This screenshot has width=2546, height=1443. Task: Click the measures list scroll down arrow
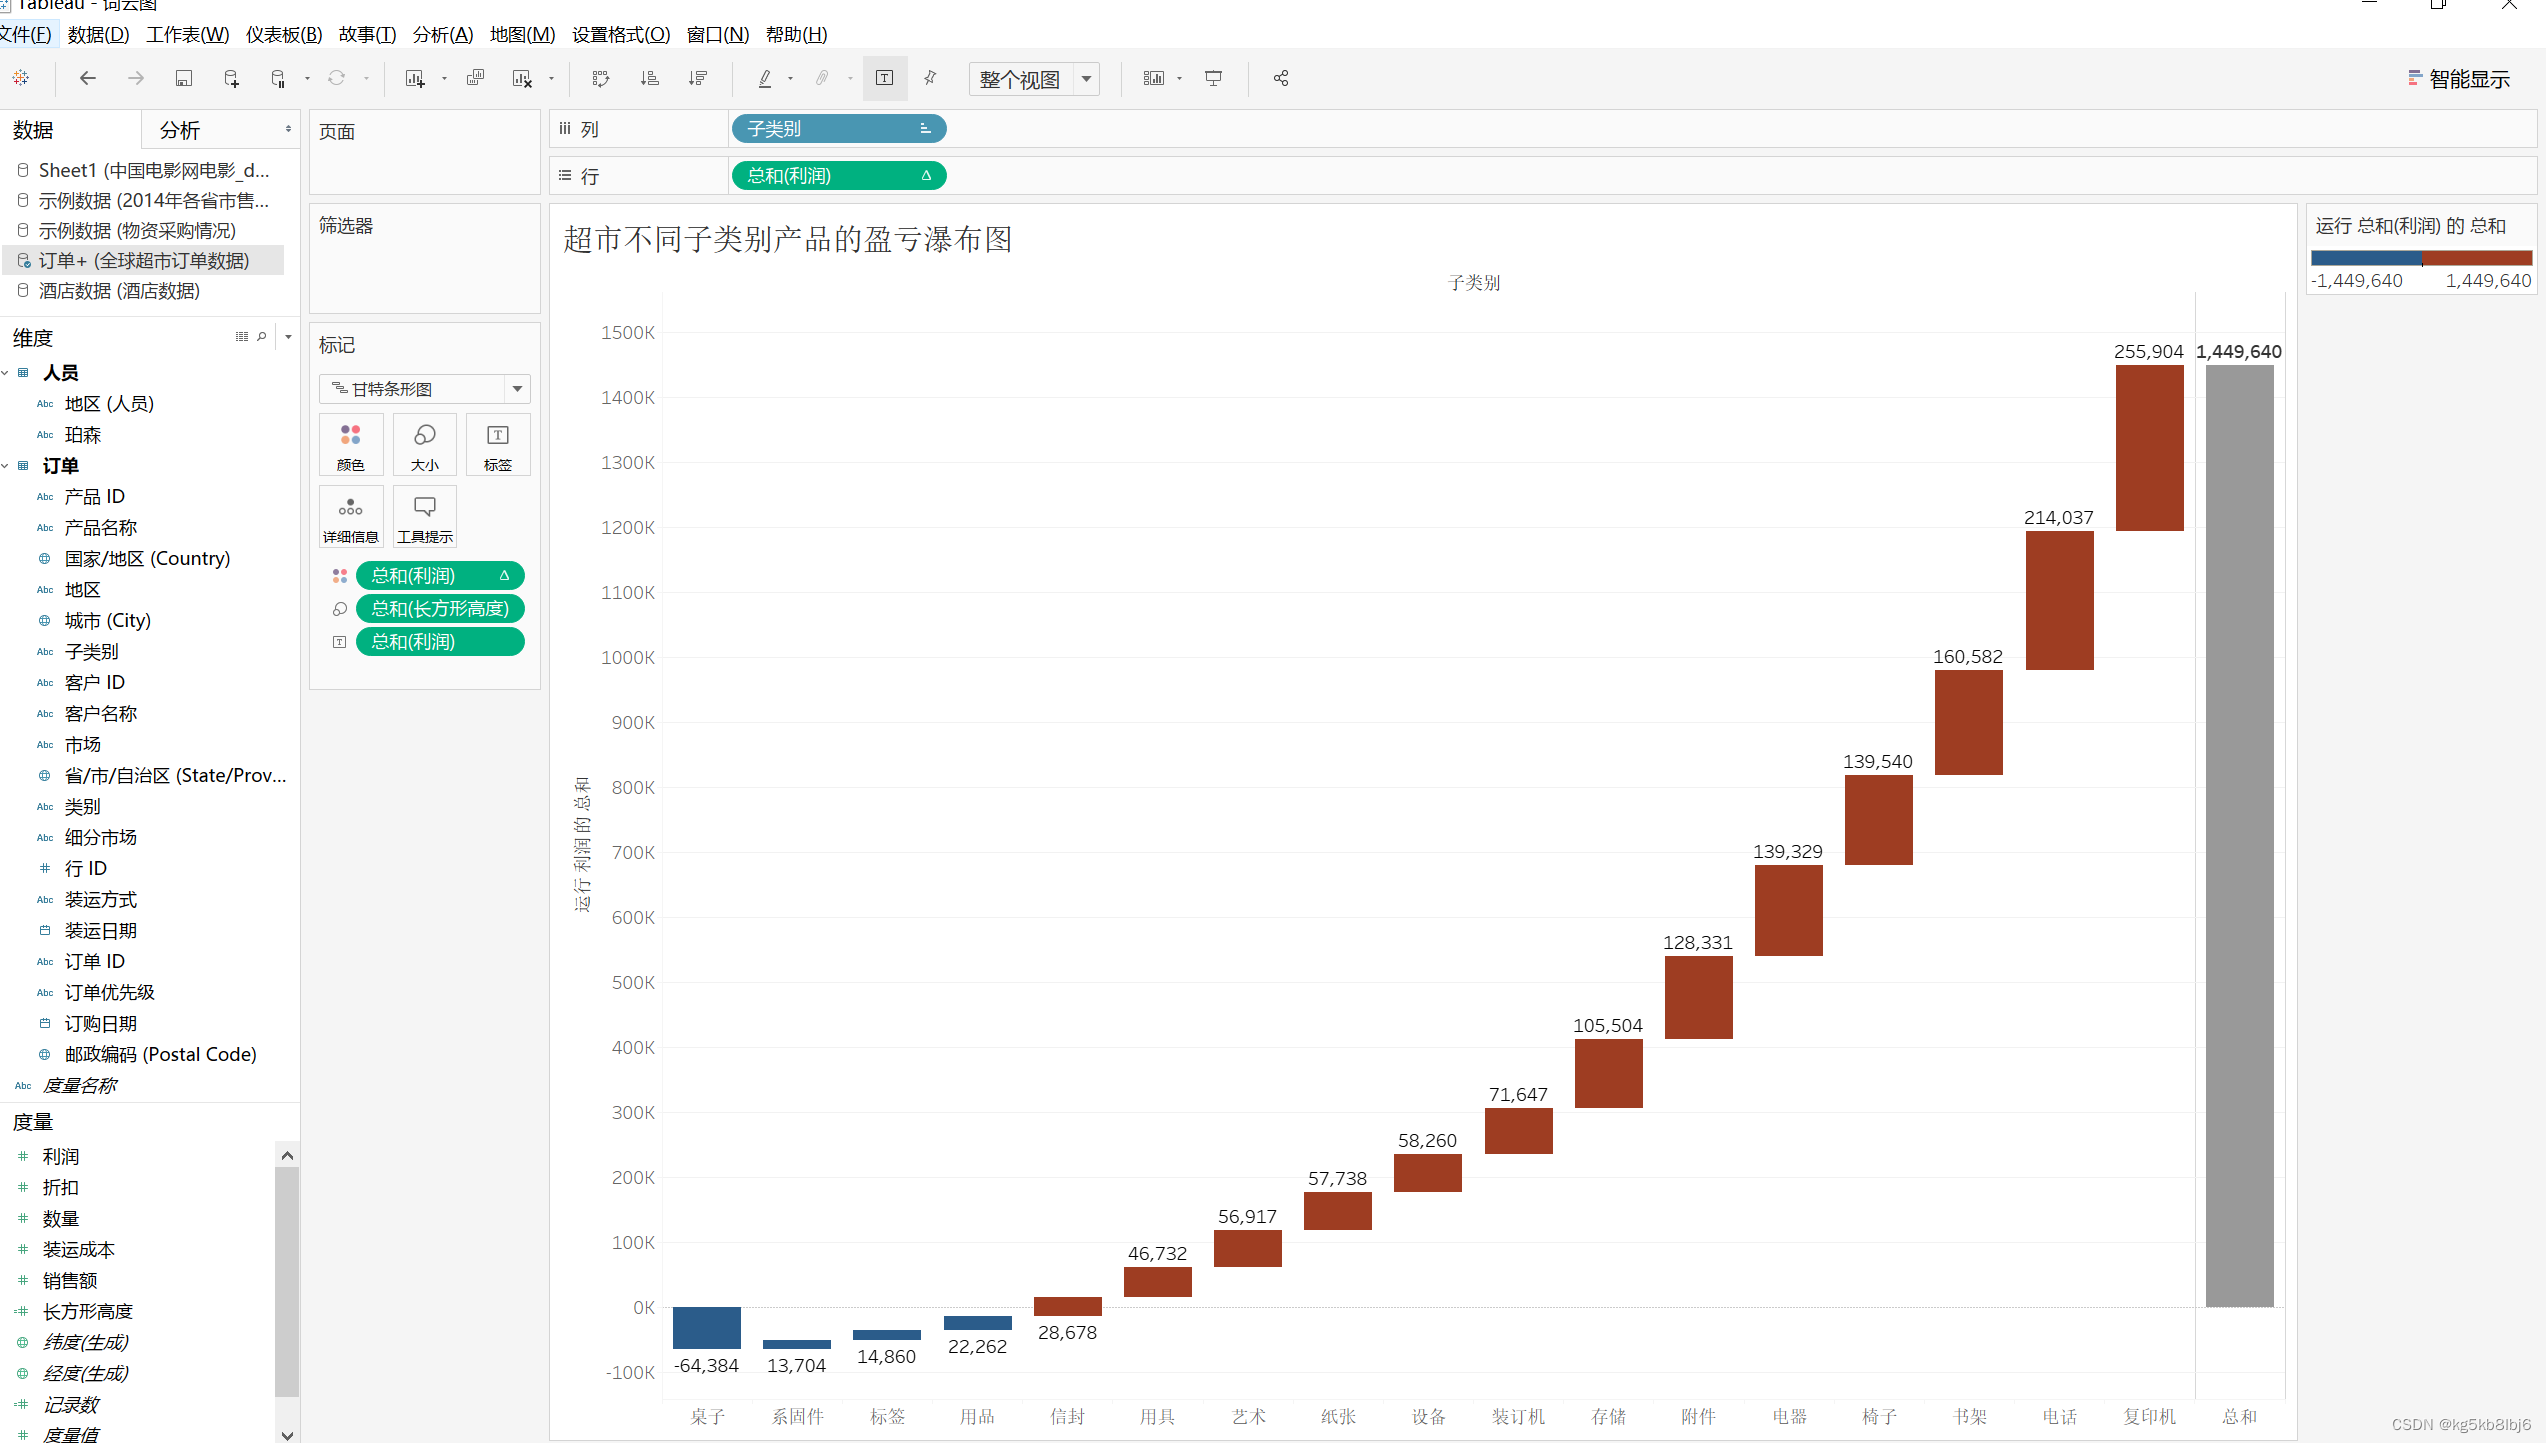click(287, 1435)
